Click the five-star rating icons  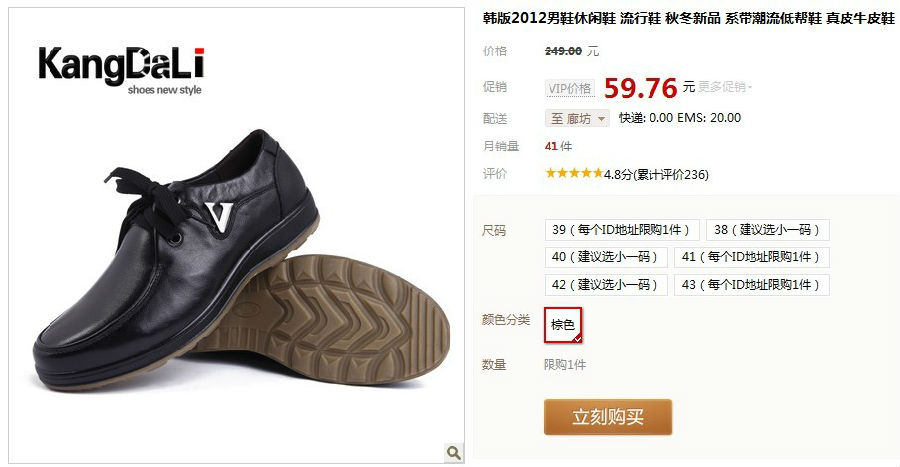[x=574, y=173]
